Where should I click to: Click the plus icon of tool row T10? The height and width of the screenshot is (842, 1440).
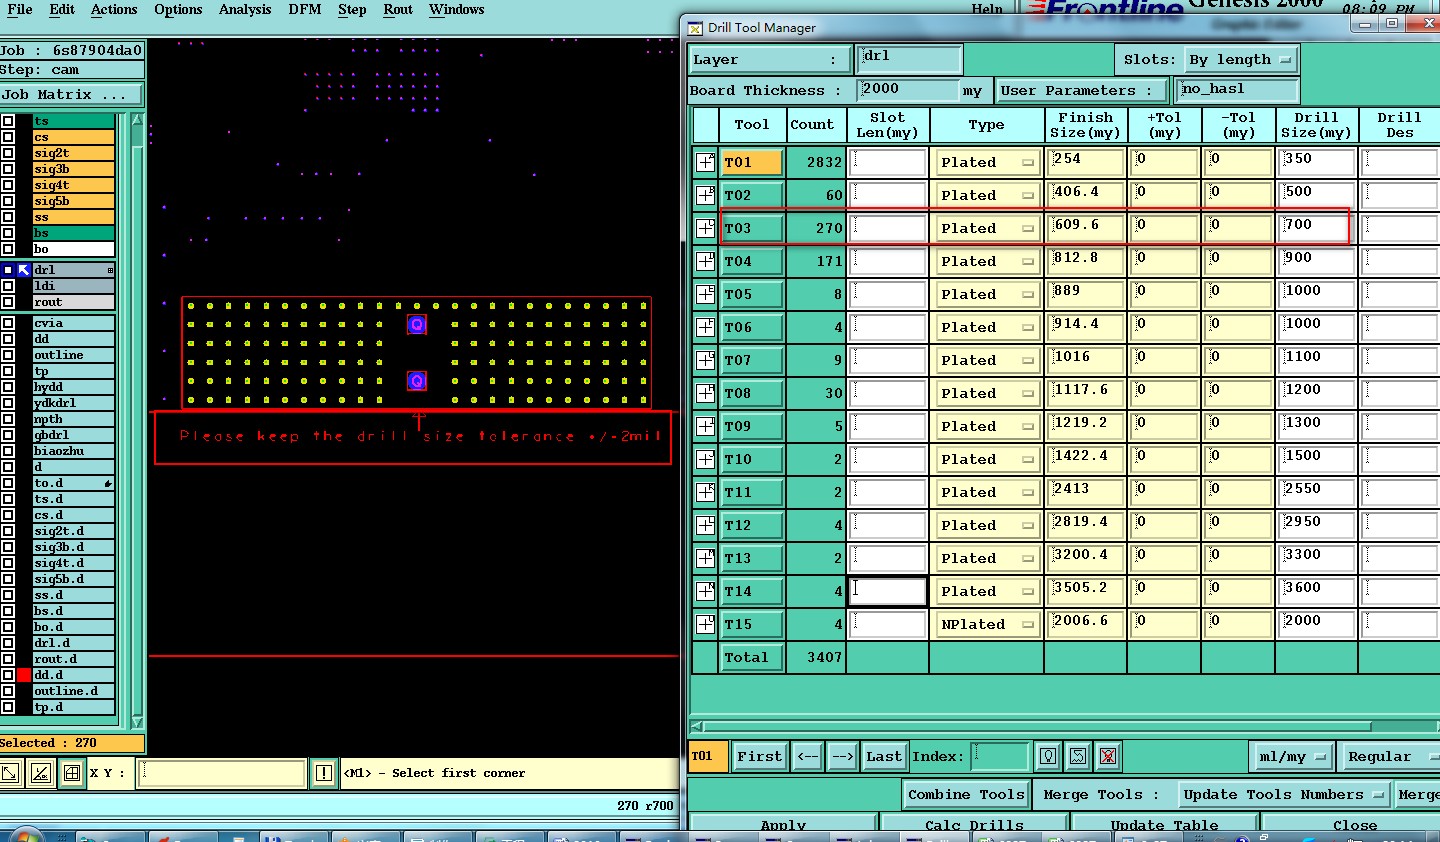click(x=705, y=459)
